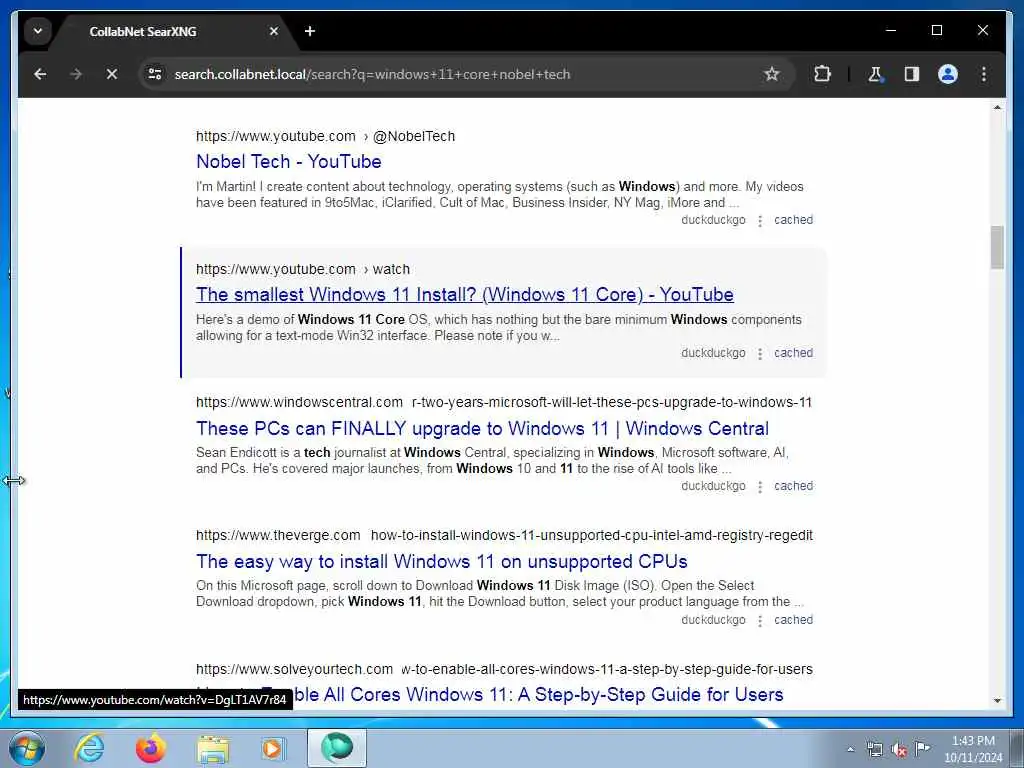
Task: Open The easy way to install Windows 11 result
Action: [441, 562]
